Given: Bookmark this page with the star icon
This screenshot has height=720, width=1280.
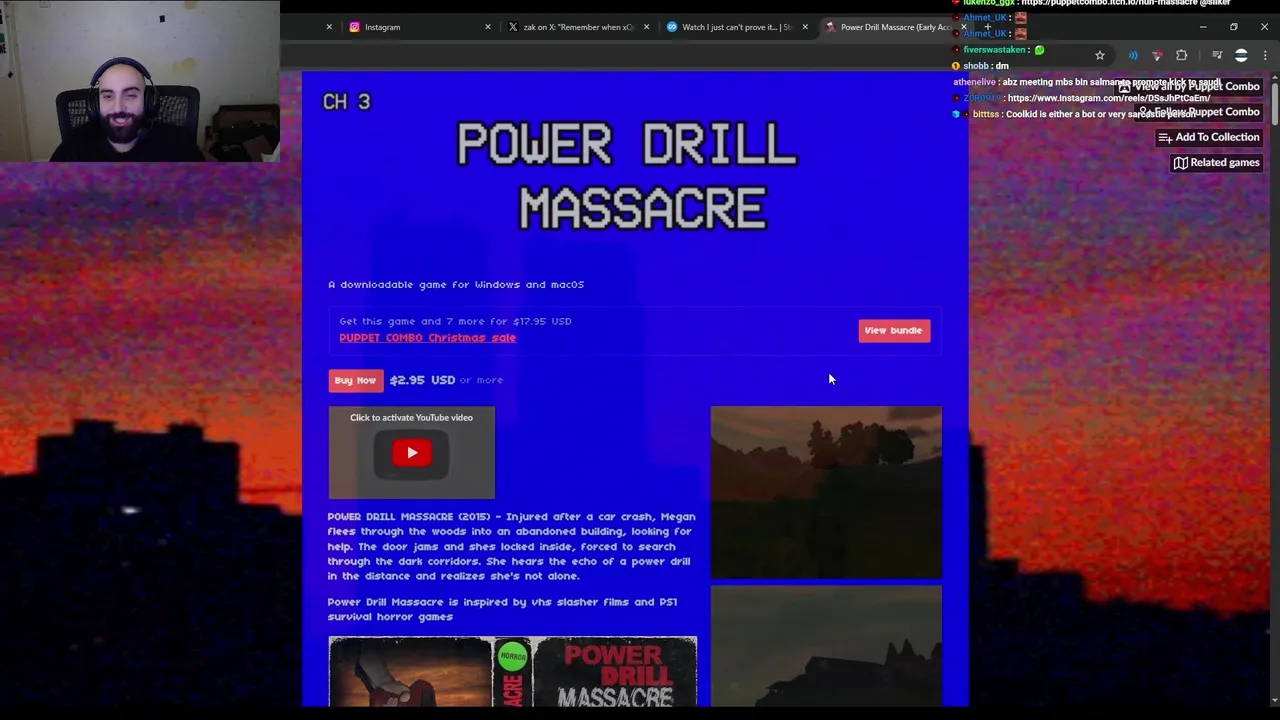Looking at the screenshot, I should tap(1100, 55).
